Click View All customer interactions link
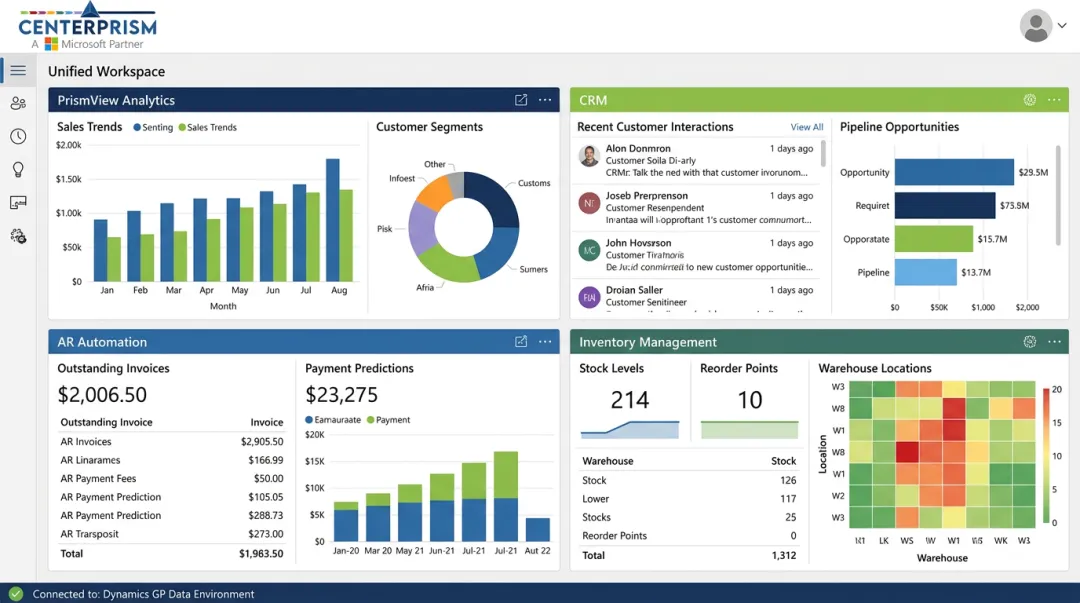Screen dimensions: 1080x603 (807, 127)
